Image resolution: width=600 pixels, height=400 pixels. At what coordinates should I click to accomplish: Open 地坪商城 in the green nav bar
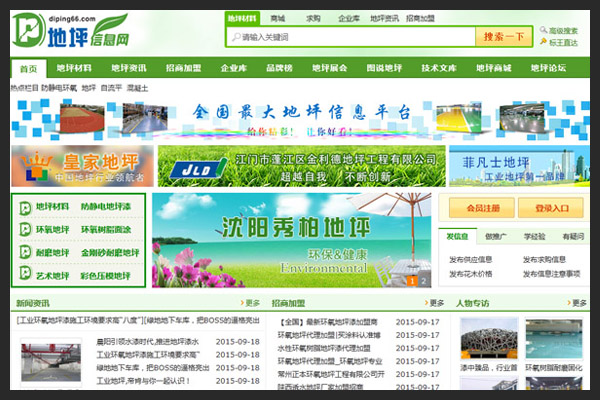pos(494,68)
